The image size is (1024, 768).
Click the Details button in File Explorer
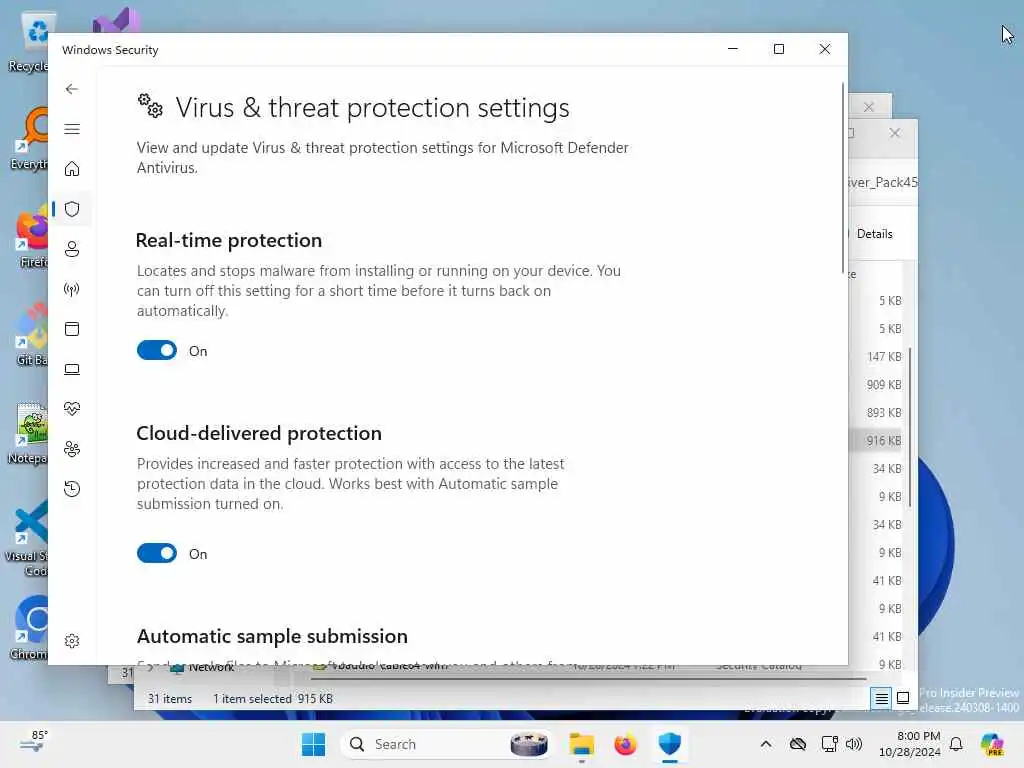(874, 234)
